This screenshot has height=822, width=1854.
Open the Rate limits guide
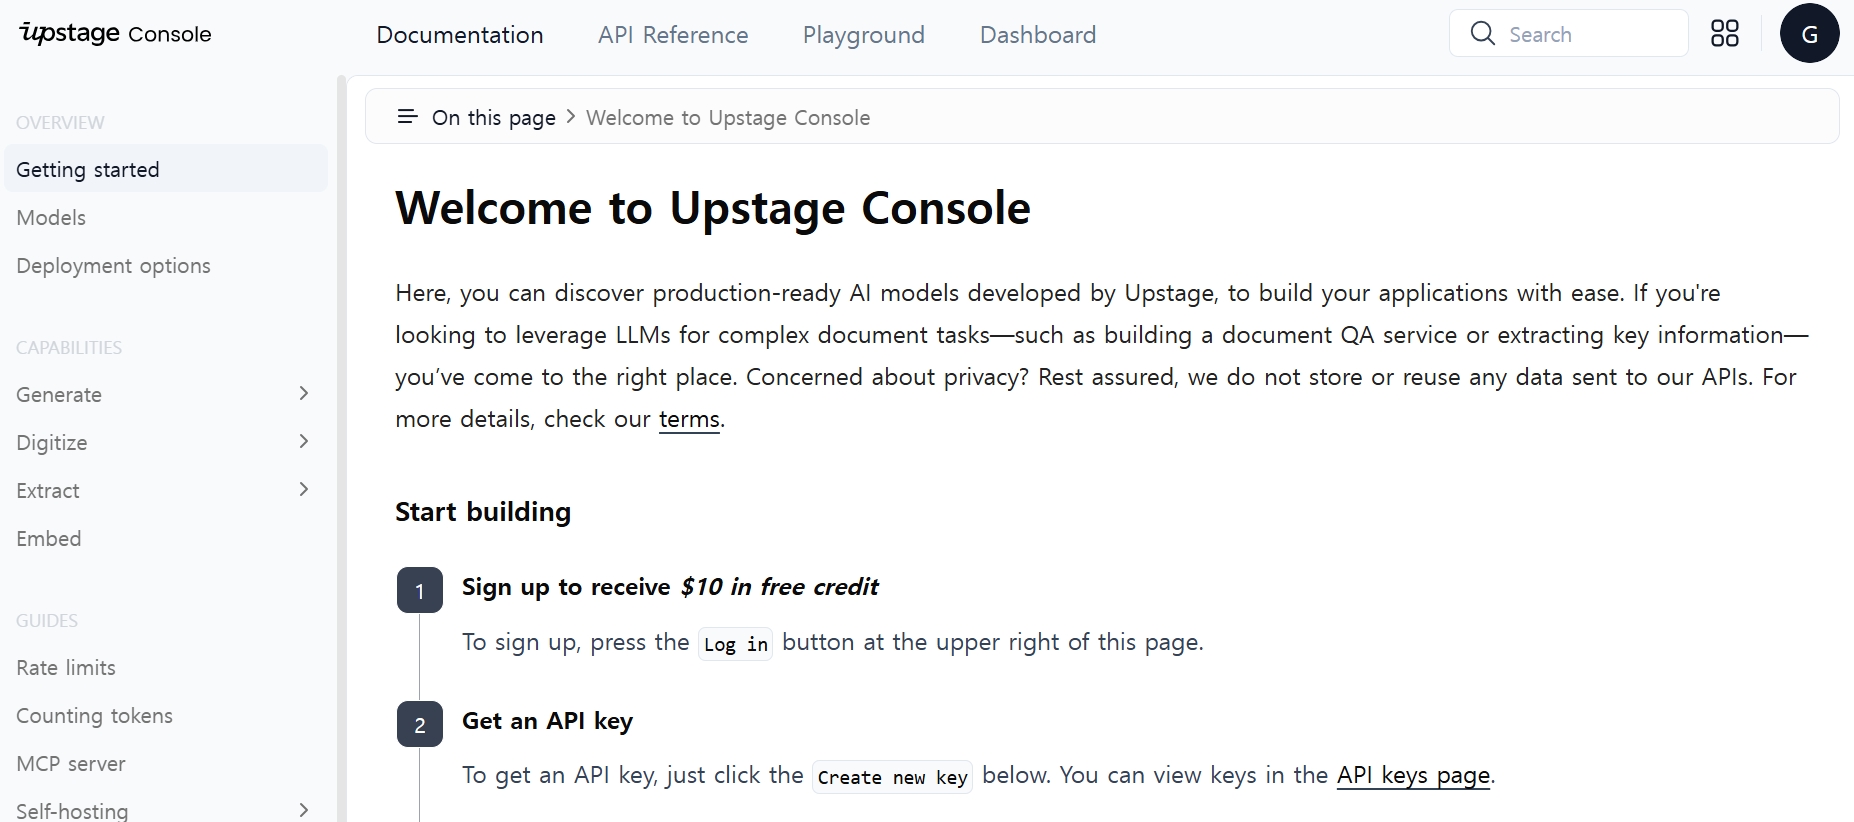(66, 668)
